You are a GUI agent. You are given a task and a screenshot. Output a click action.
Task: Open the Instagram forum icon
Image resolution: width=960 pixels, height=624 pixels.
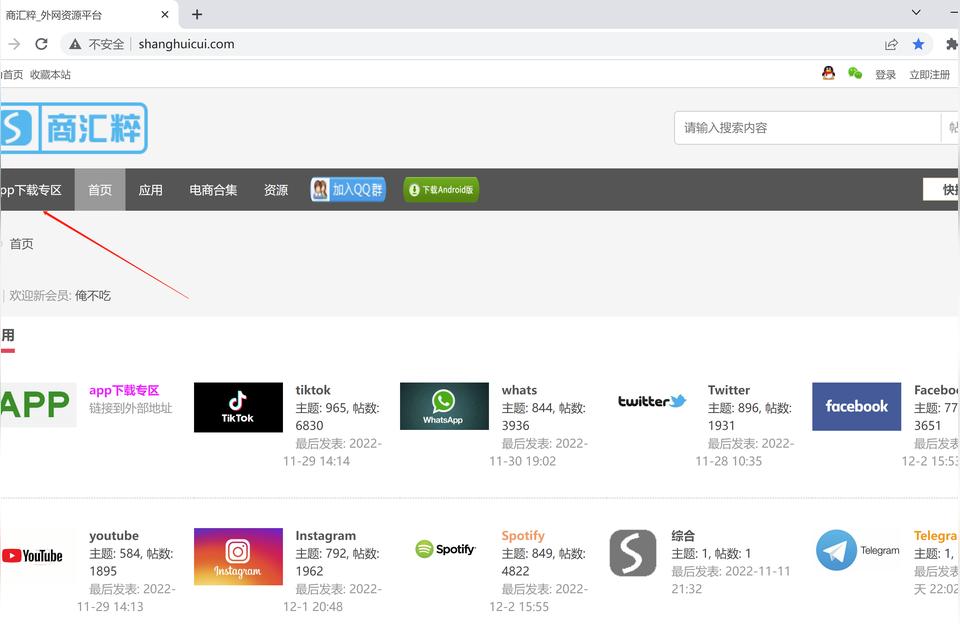click(x=238, y=557)
